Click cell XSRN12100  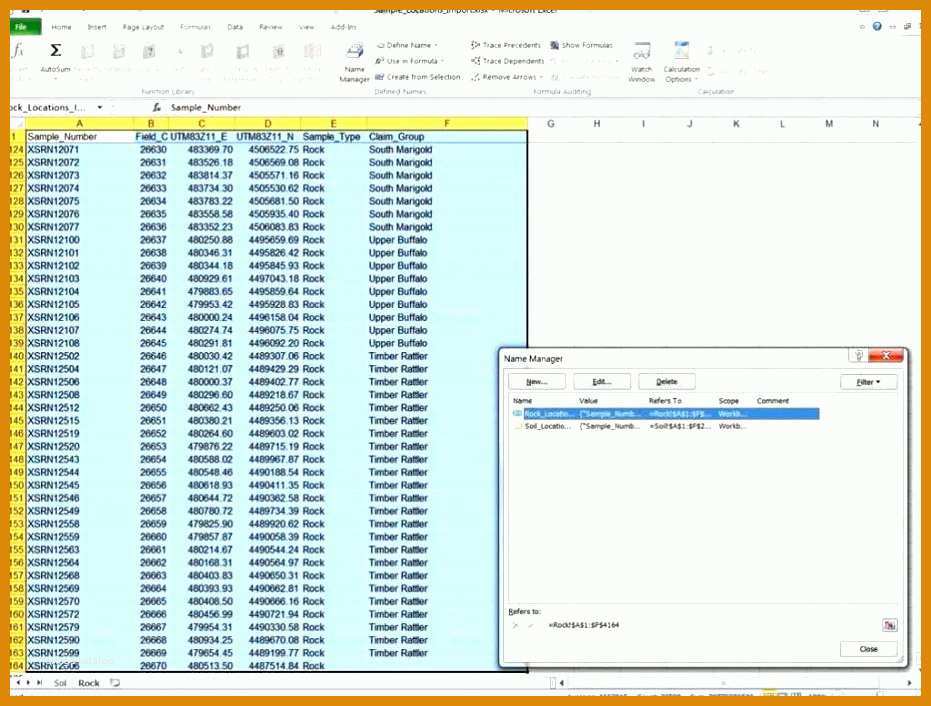pos(80,240)
